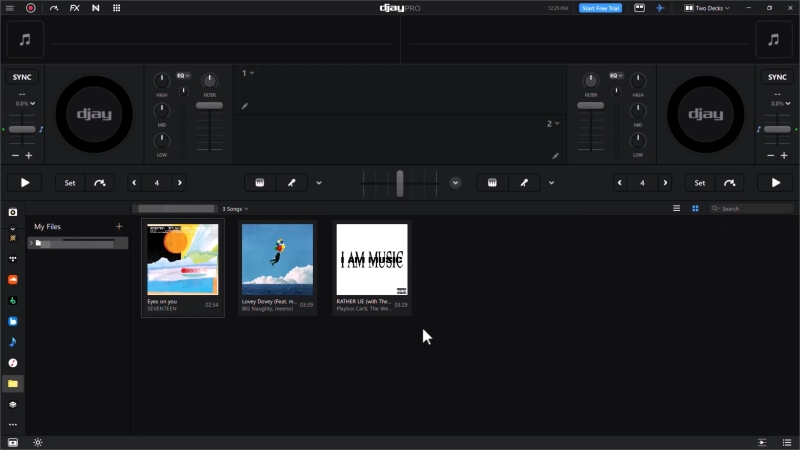This screenshot has height=450, width=800.
Task: Open waveform 2 dropdown
Action: [x=553, y=123]
